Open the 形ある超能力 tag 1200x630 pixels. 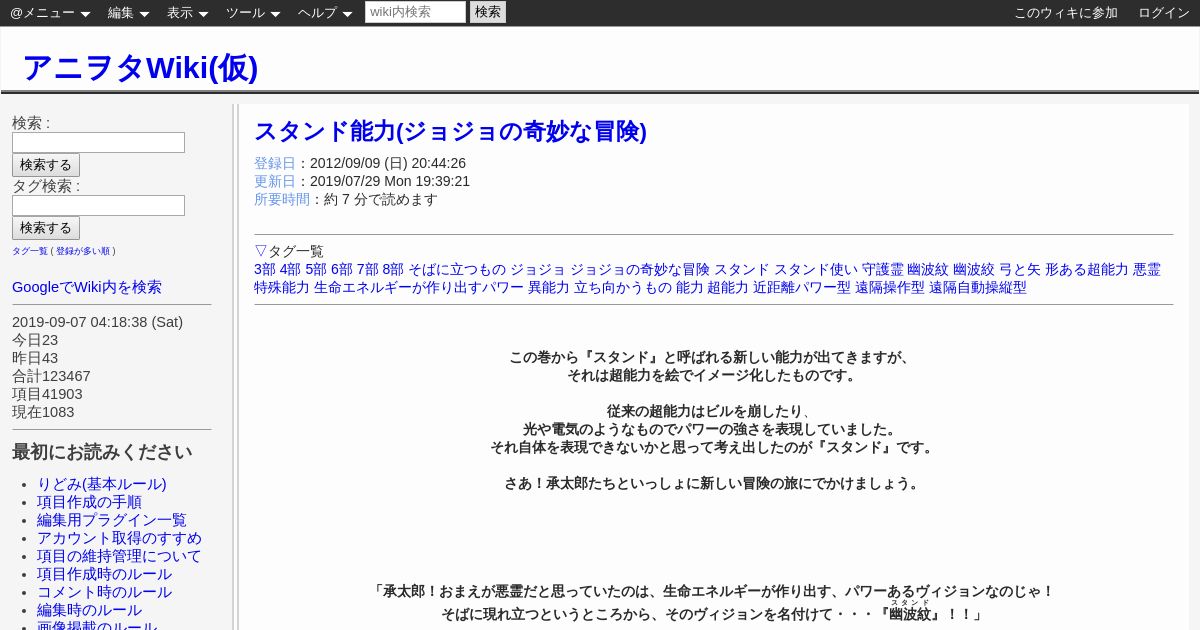click(1087, 269)
